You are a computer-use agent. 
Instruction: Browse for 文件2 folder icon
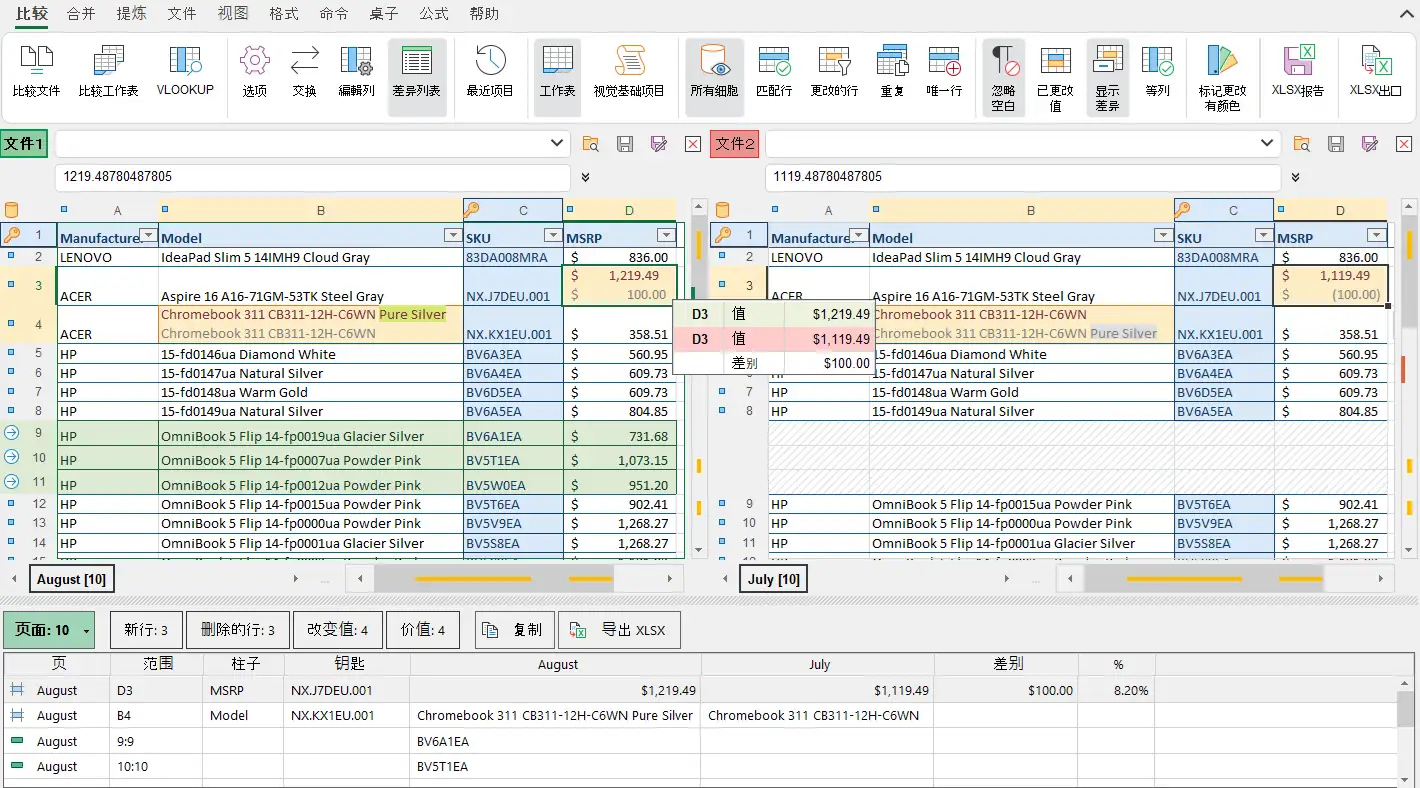coord(1302,144)
